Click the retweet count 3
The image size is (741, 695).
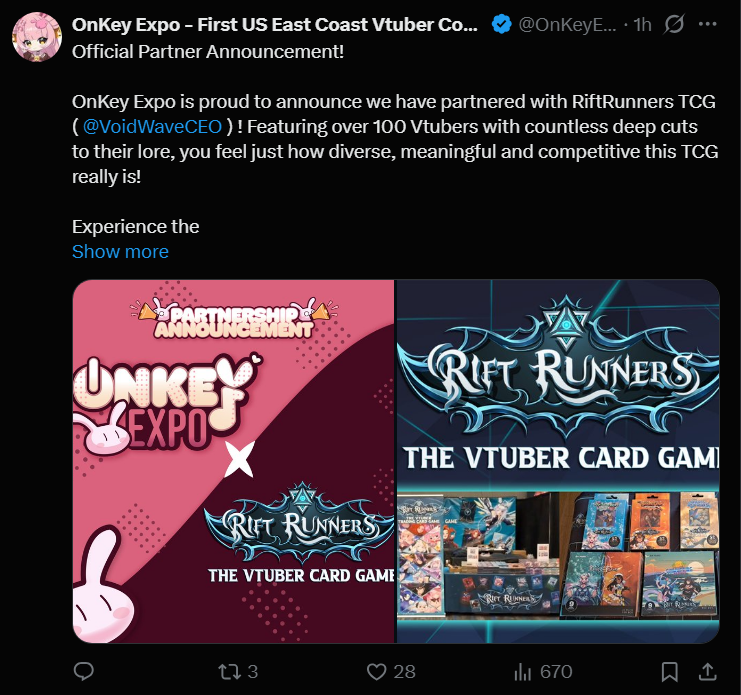(x=253, y=671)
